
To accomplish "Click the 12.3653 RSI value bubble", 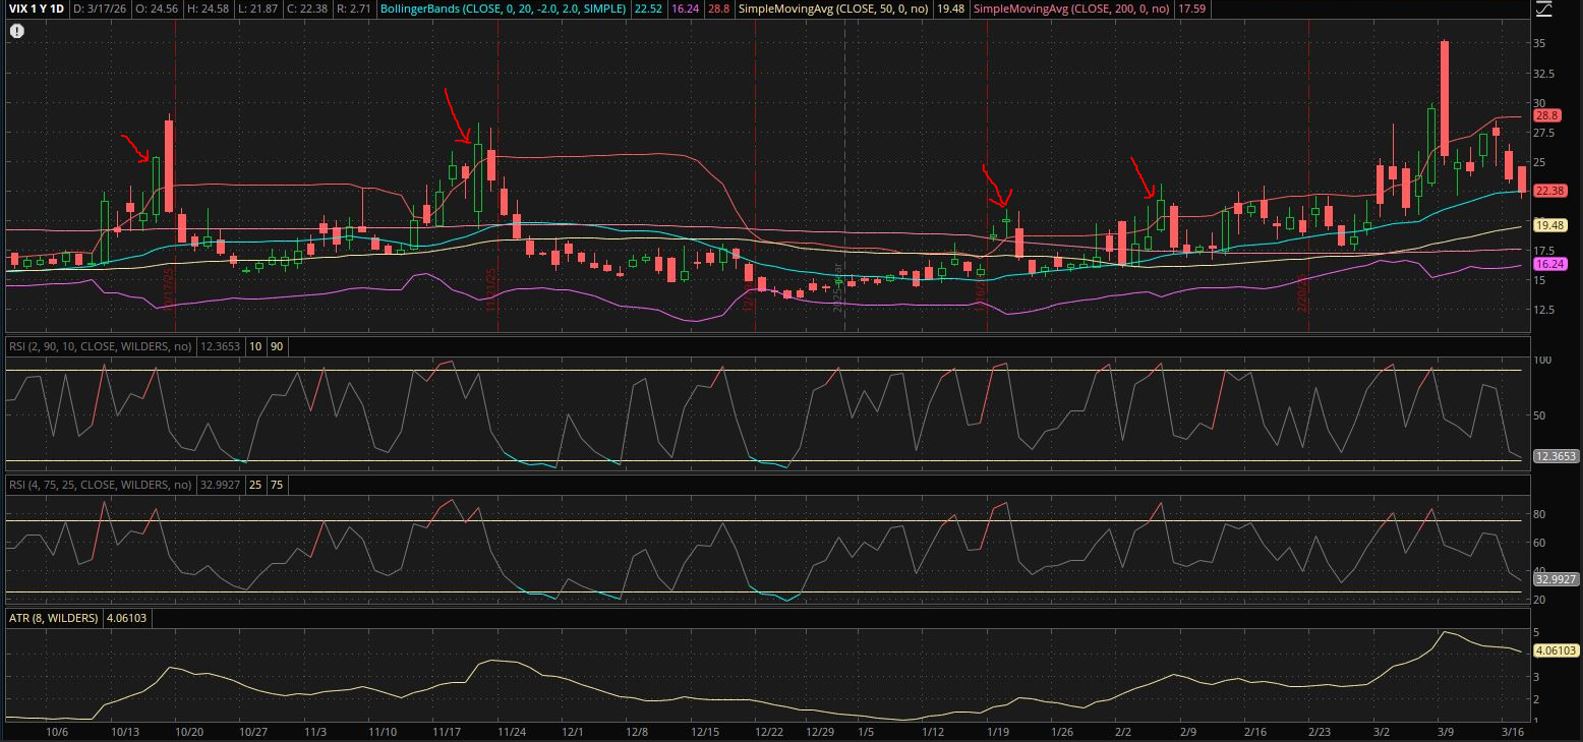I will click(x=1555, y=456).
